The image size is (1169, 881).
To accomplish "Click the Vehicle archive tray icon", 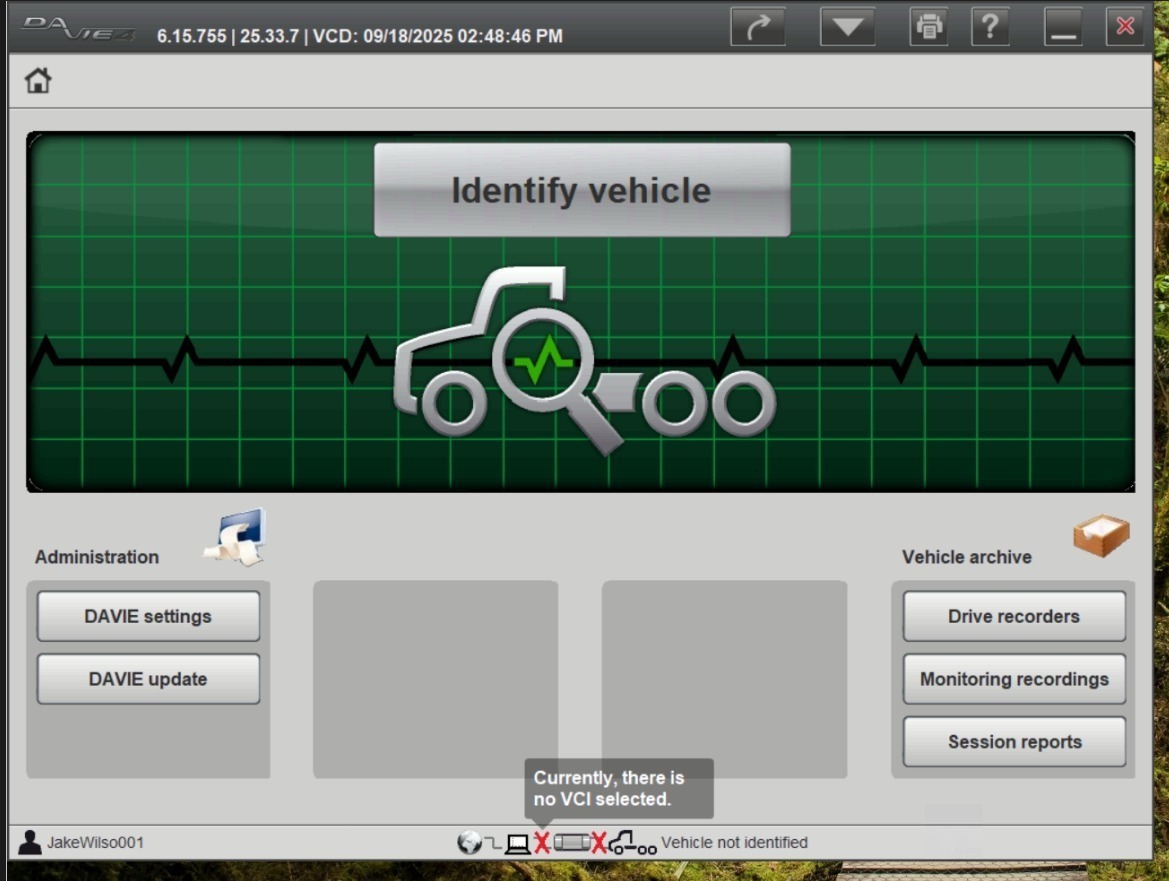I will [x=1101, y=537].
